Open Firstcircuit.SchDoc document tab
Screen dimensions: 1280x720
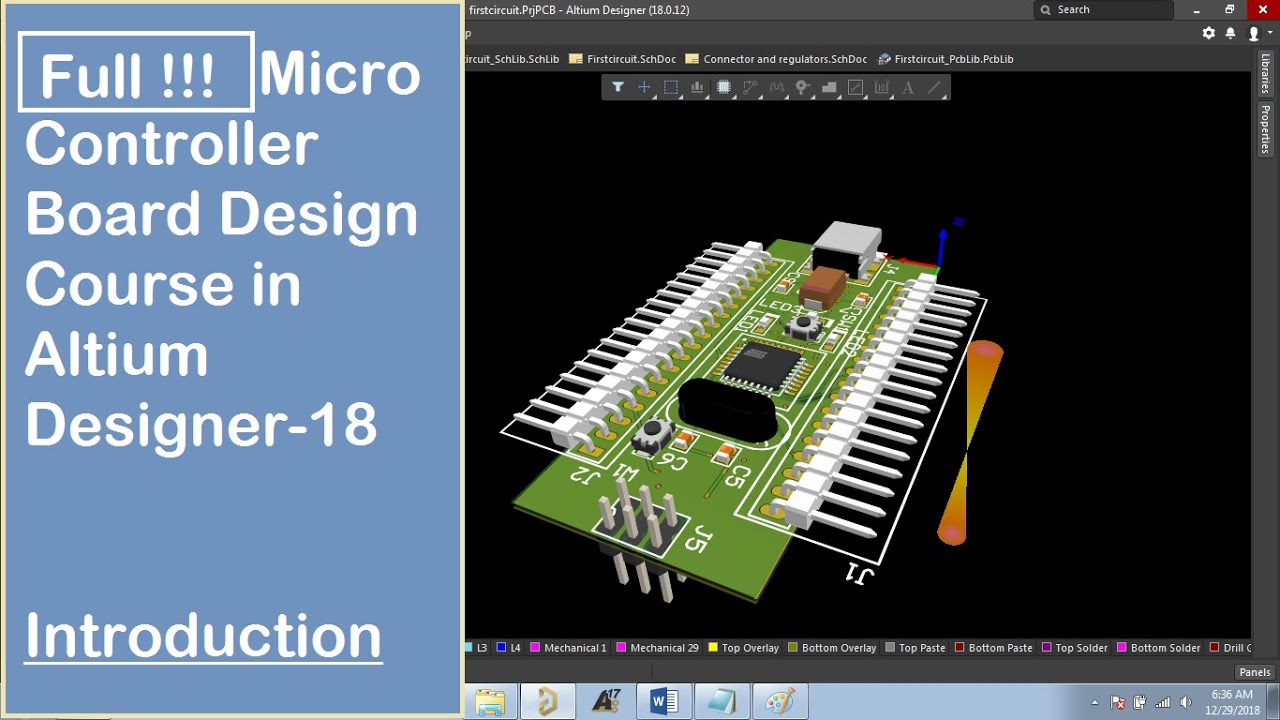pyautogui.click(x=622, y=59)
